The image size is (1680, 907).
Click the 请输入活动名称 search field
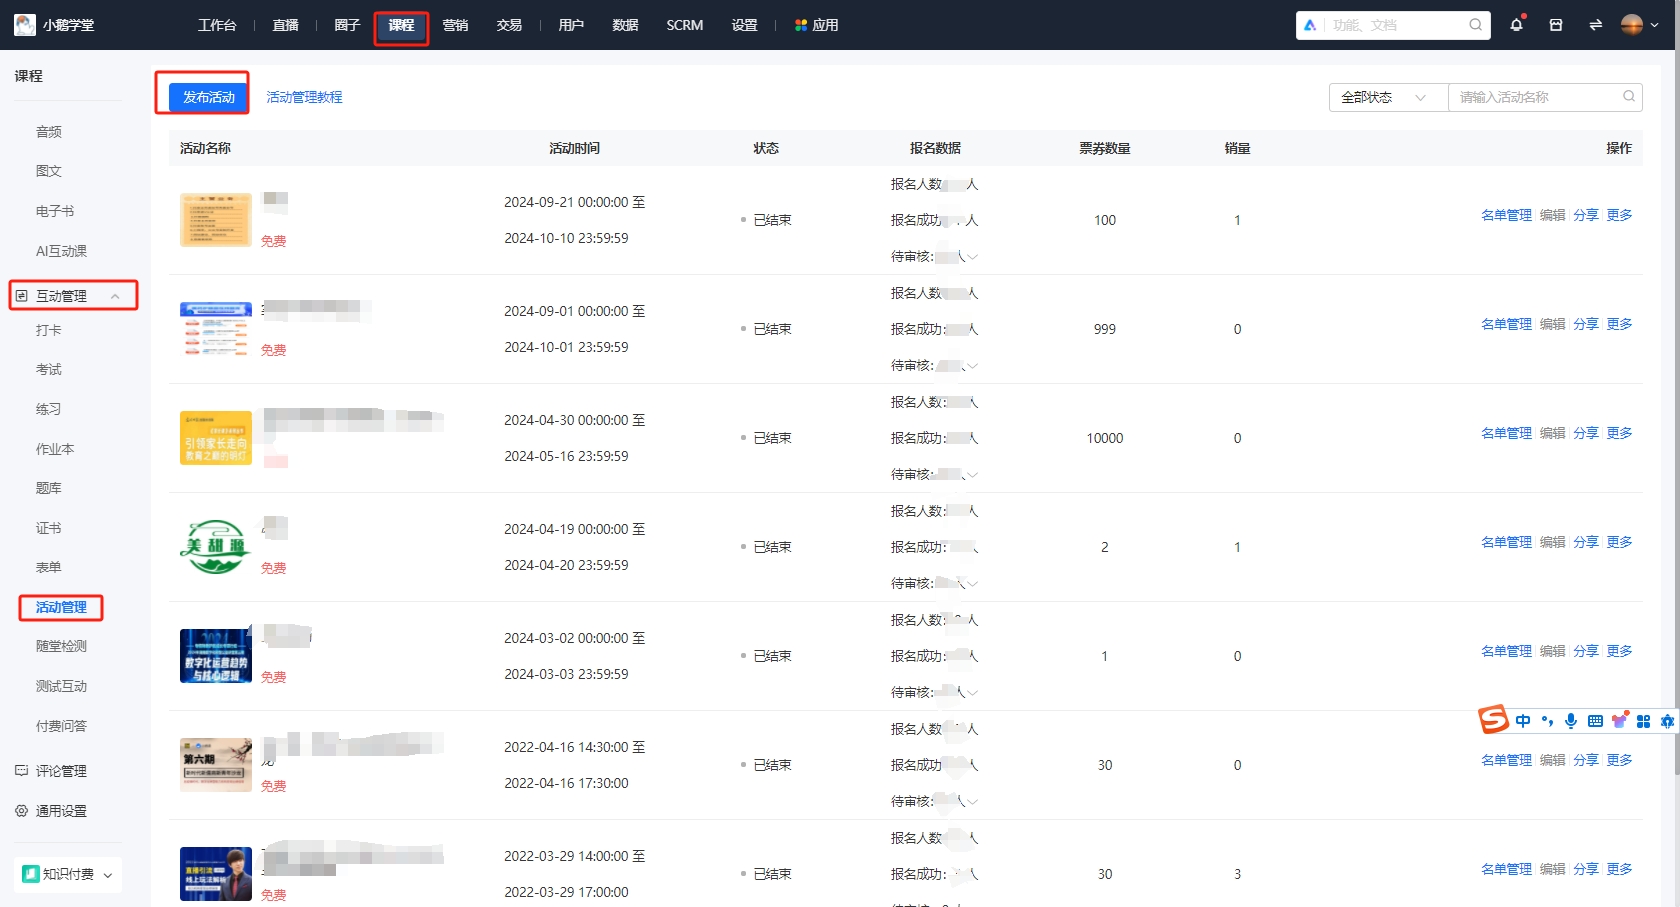(1535, 97)
